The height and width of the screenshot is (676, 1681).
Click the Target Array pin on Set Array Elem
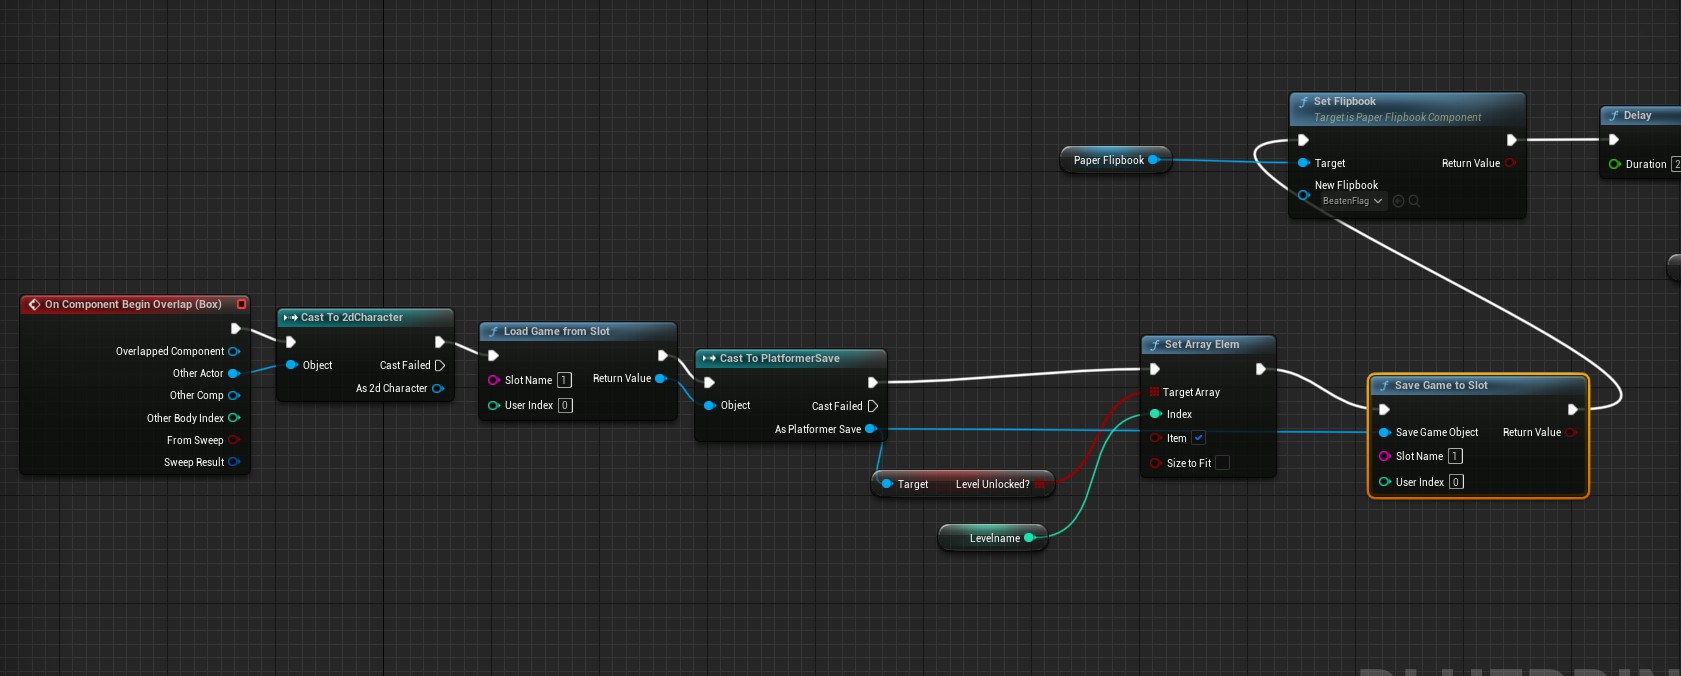click(x=1154, y=392)
